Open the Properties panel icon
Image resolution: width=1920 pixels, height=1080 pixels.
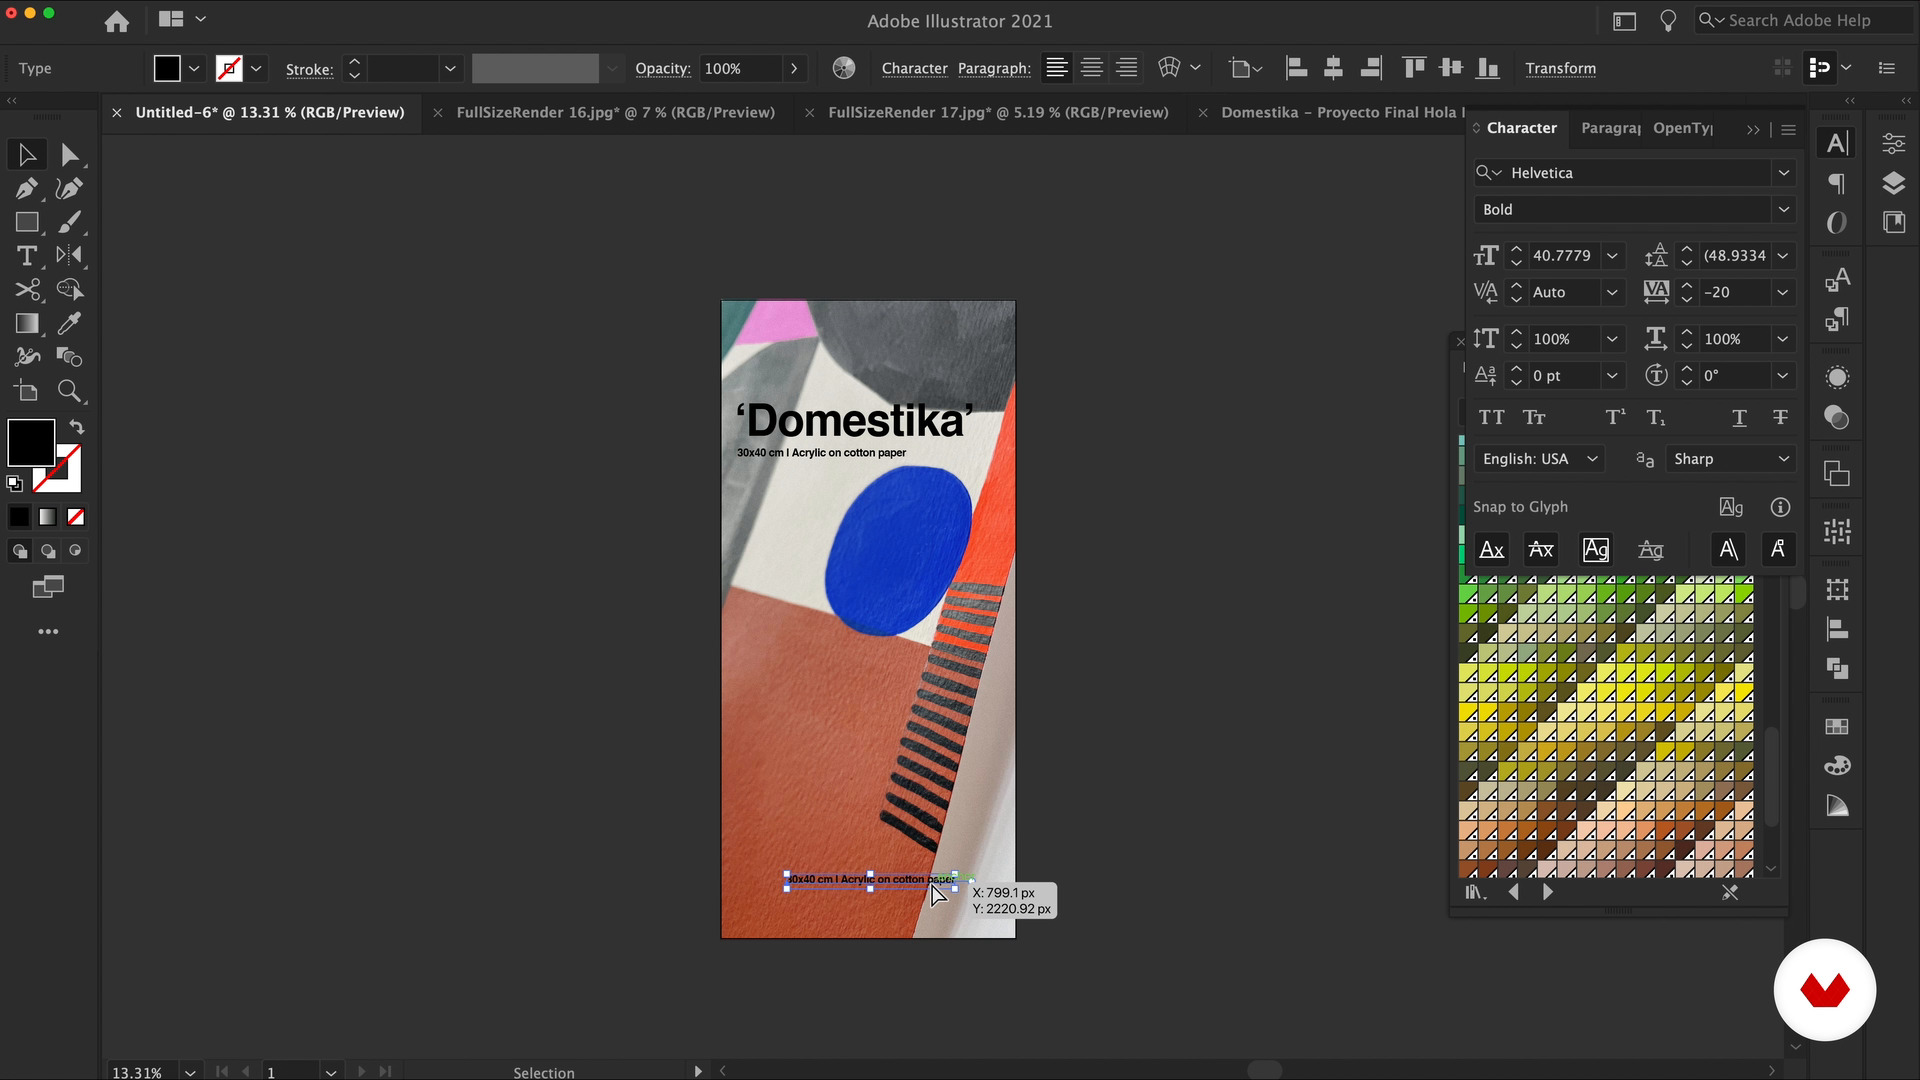tap(1894, 144)
